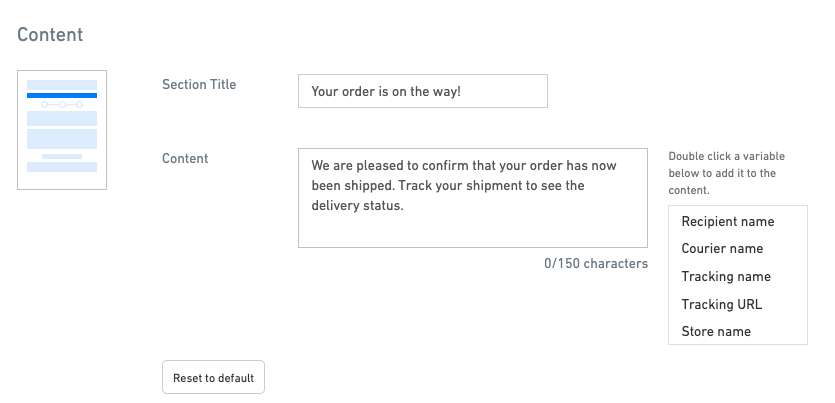Click the Section Title input field
Screen dimensions: 835x403
click(x=422, y=91)
